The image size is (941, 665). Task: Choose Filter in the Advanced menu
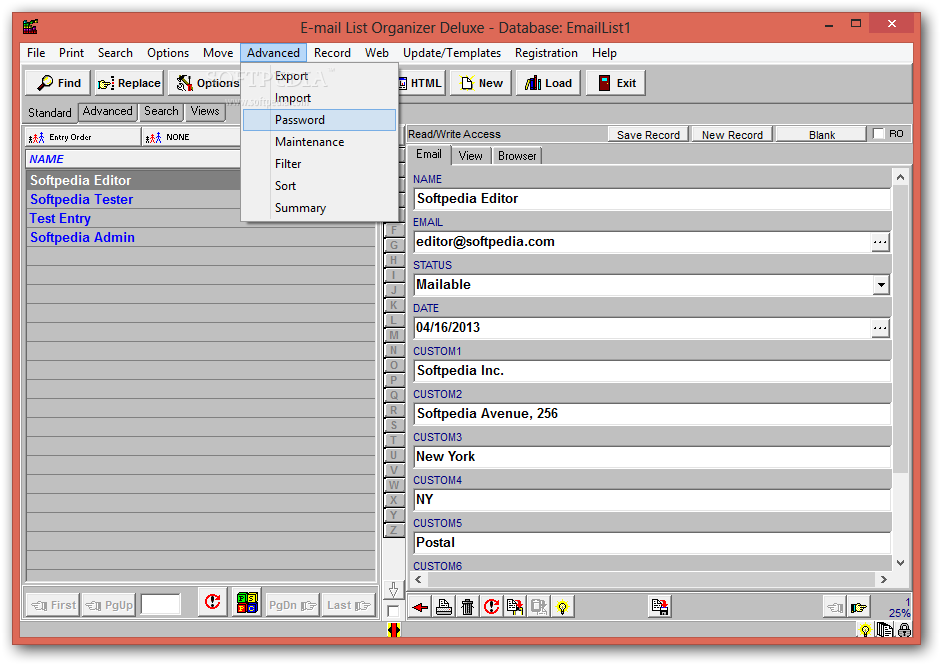pos(319,164)
